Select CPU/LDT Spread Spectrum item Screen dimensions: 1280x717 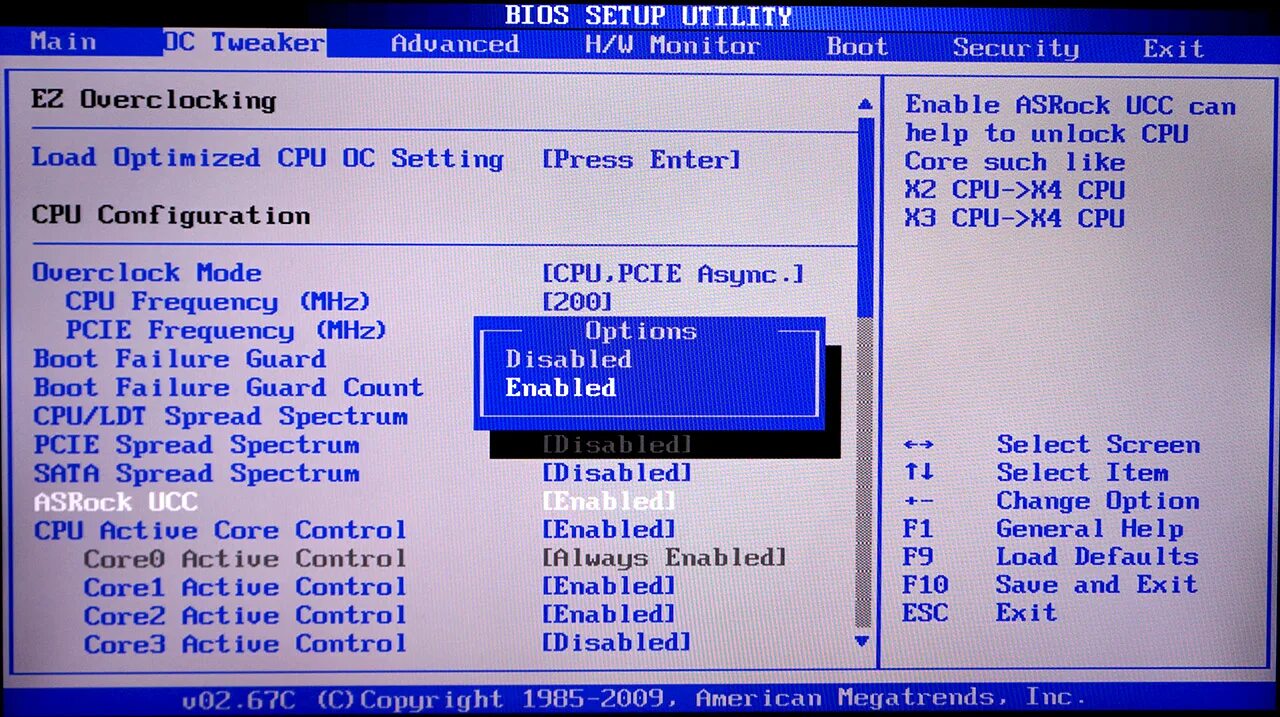[x=220, y=416]
